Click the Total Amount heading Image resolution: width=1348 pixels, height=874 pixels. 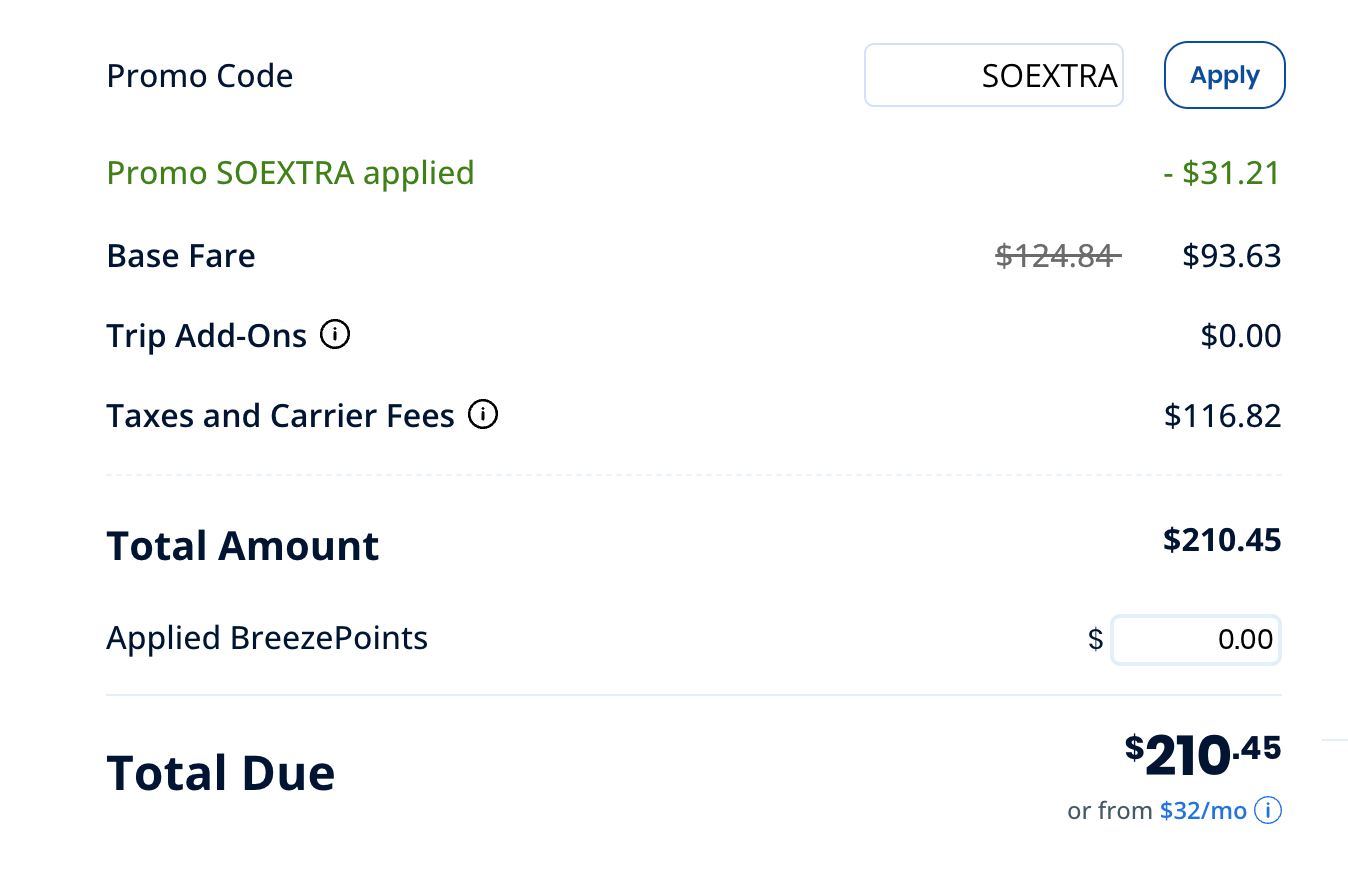click(x=243, y=546)
